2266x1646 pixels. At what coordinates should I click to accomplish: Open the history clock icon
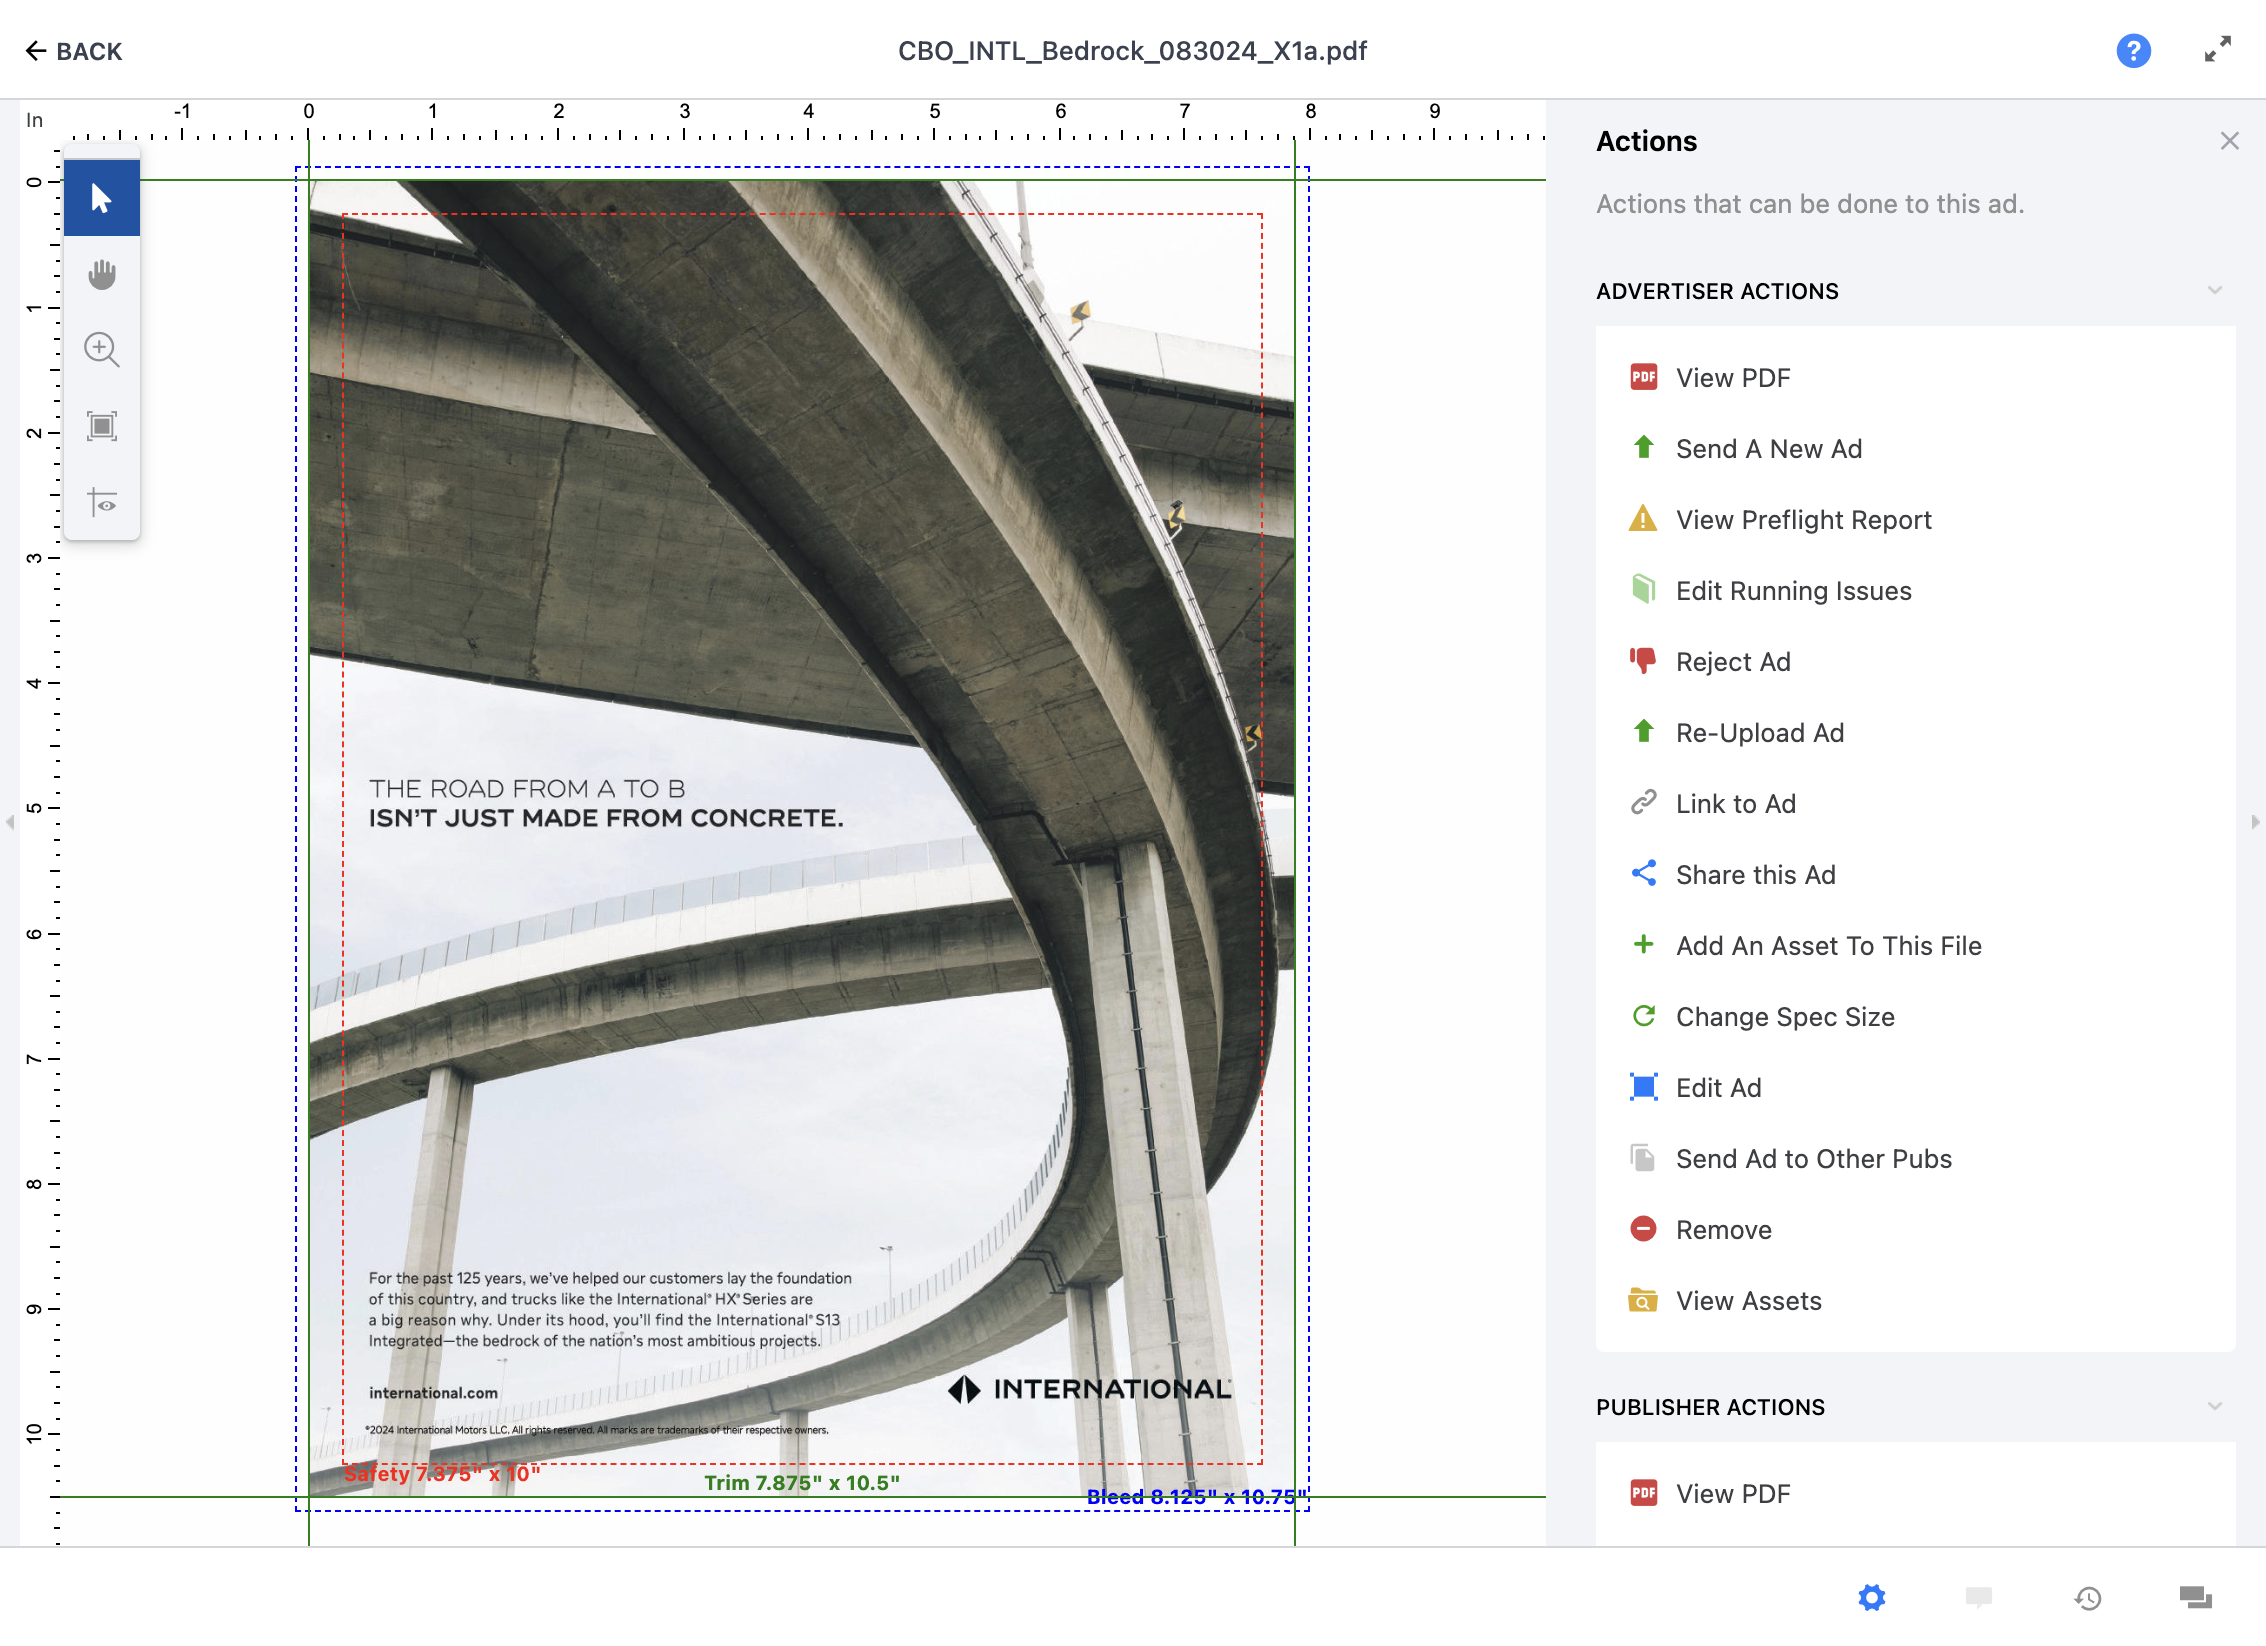click(x=2087, y=1598)
